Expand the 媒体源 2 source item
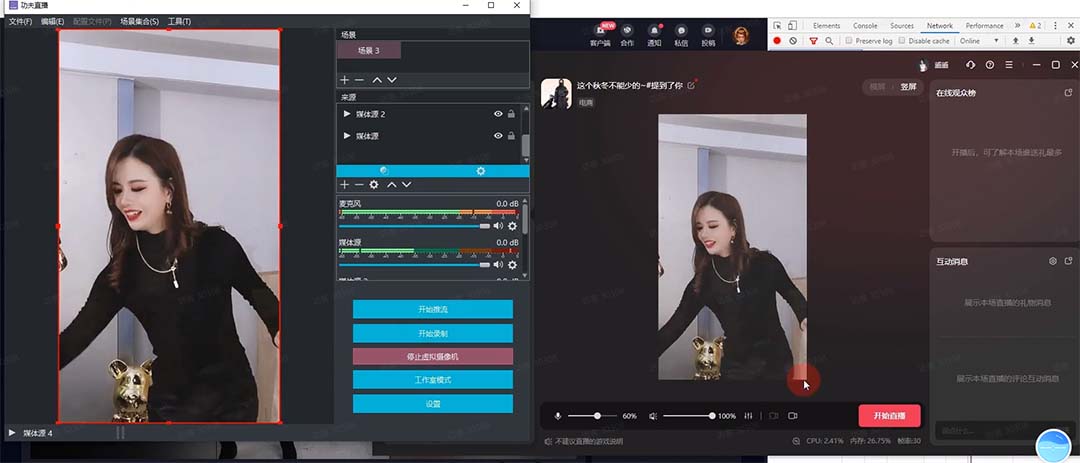Image resolution: width=1080 pixels, height=463 pixels. coord(347,114)
